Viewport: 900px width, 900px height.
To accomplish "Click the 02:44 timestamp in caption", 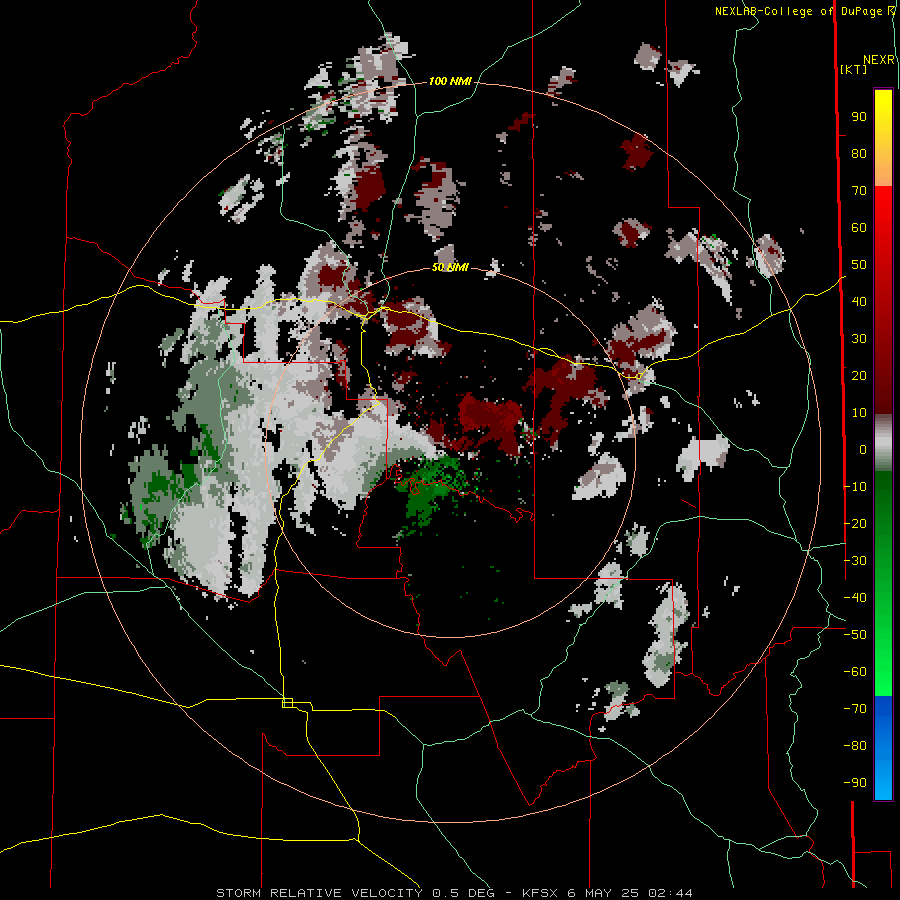I will coord(670,893).
